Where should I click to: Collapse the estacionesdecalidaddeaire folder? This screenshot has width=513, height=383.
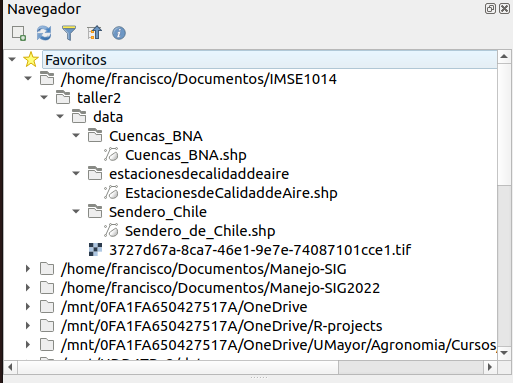(76, 174)
